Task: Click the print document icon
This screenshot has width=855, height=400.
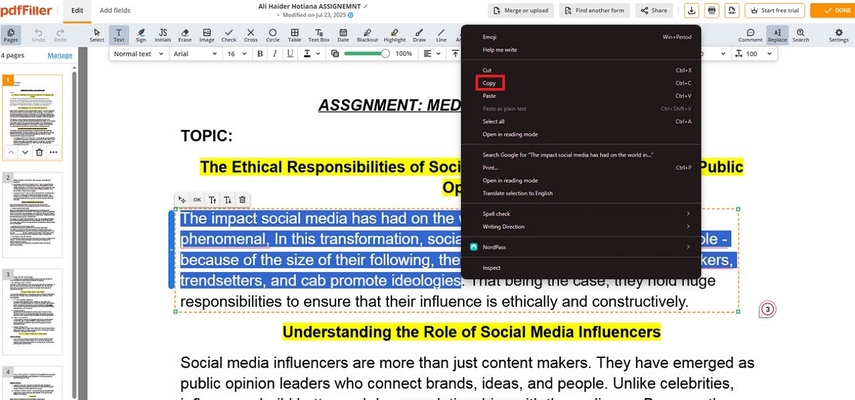Action: [712, 10]
